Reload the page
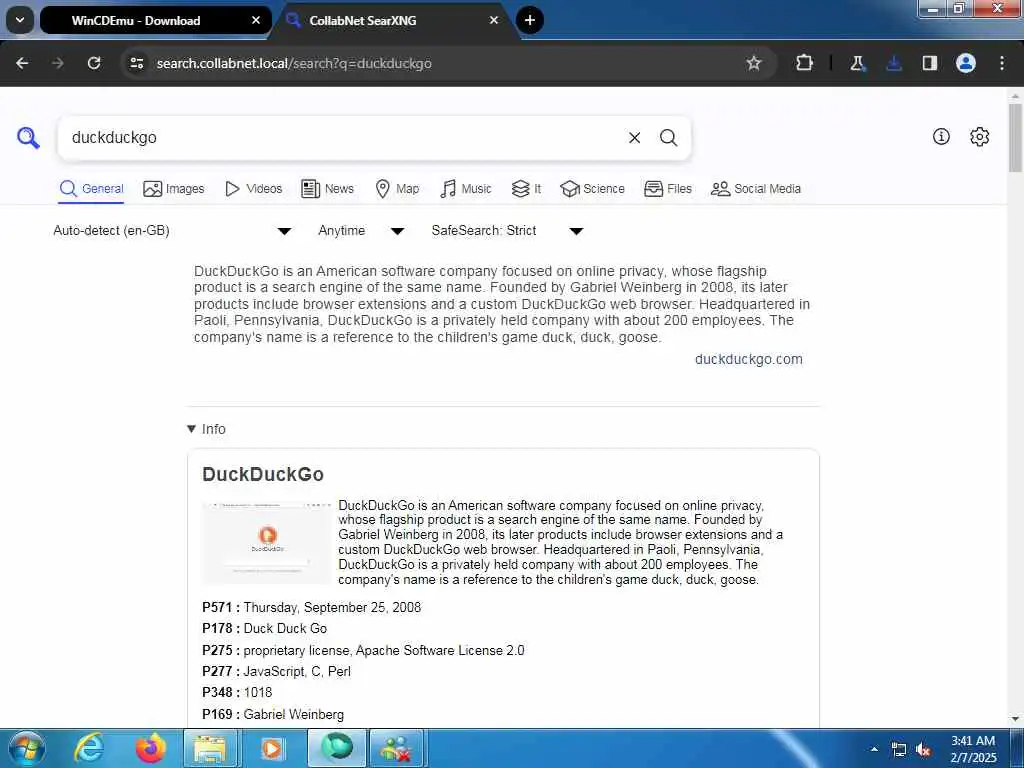1024x768 pixels. click(x=94, y=63)
